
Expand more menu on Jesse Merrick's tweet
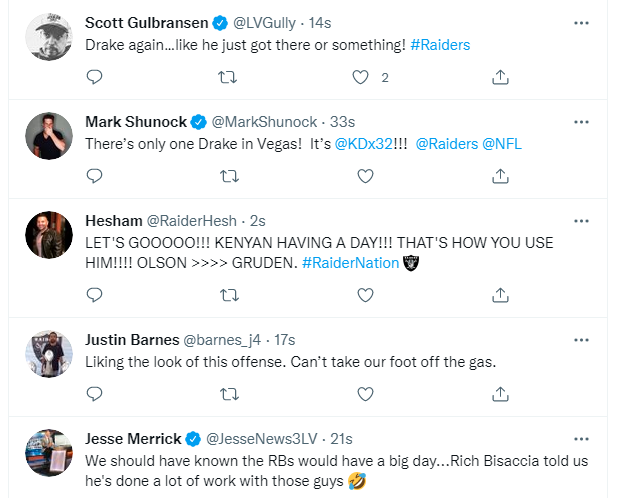(x=581, y=437)
